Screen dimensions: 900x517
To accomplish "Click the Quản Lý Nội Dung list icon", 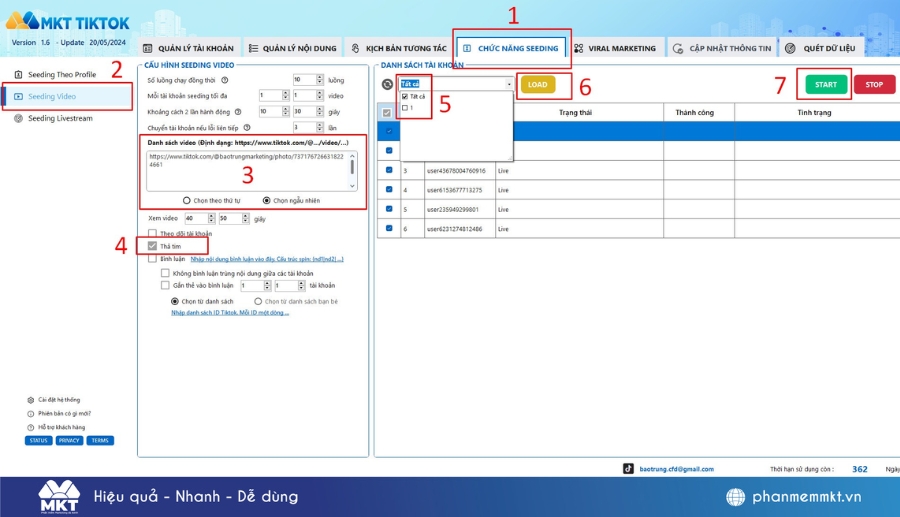I will click(x=253, y=48).
